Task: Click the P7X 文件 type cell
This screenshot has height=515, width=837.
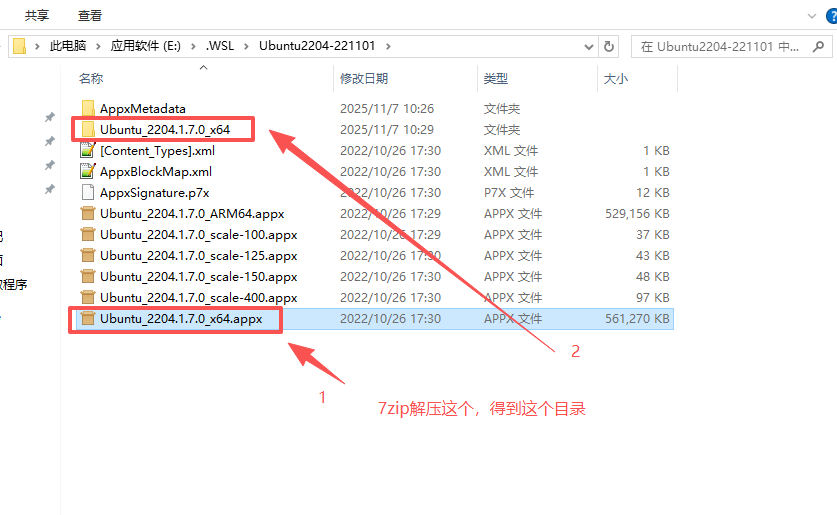Action: coord(509,193)
